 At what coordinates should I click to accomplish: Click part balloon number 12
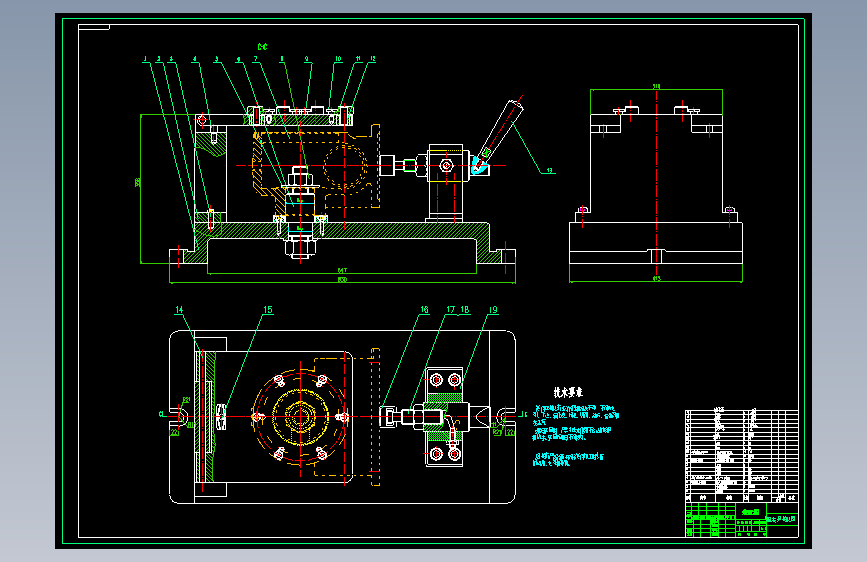click(x=373, y=59)
